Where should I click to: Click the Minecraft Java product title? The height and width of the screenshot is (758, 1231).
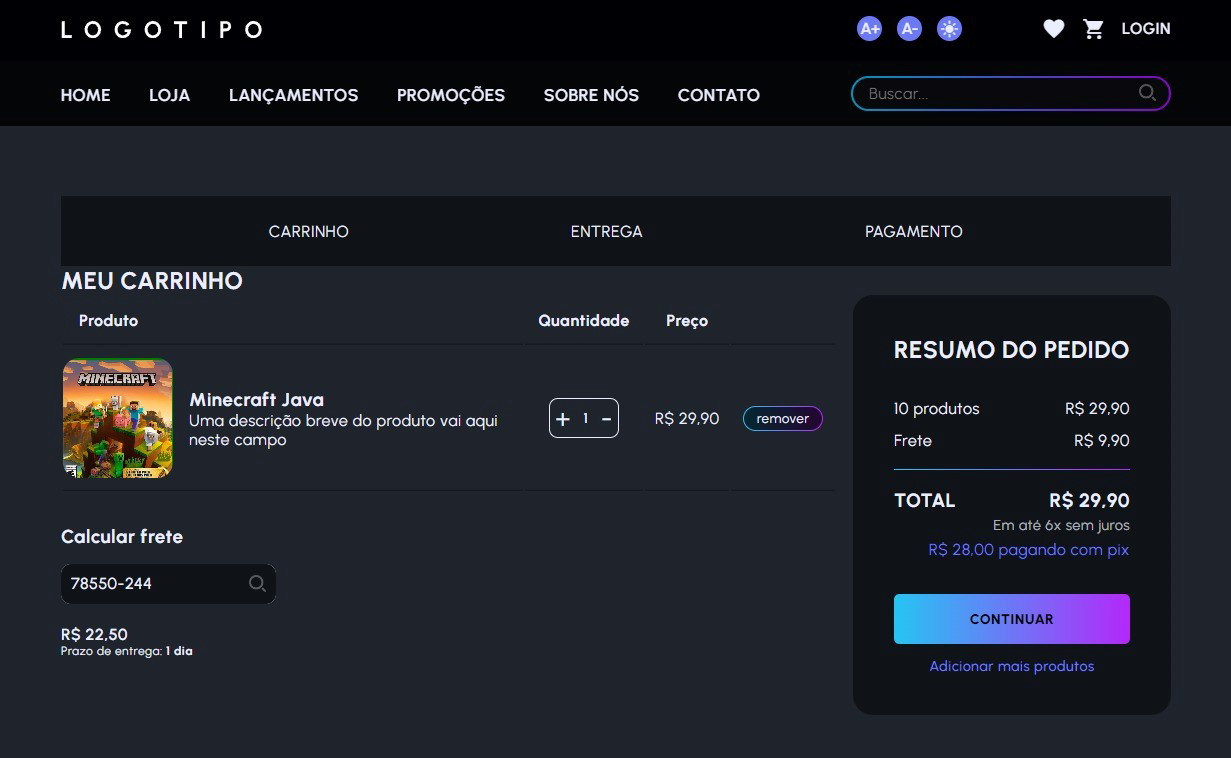pos(257,400)
